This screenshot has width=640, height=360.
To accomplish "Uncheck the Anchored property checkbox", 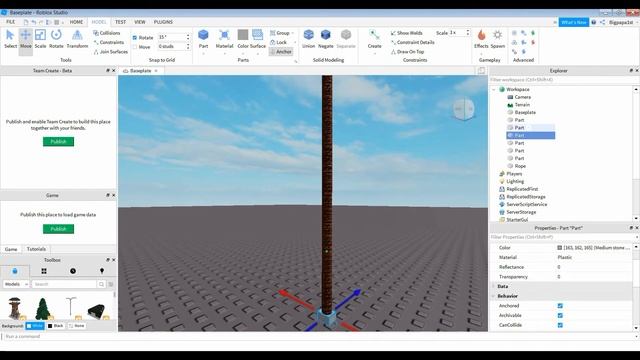I will (560, 306).
